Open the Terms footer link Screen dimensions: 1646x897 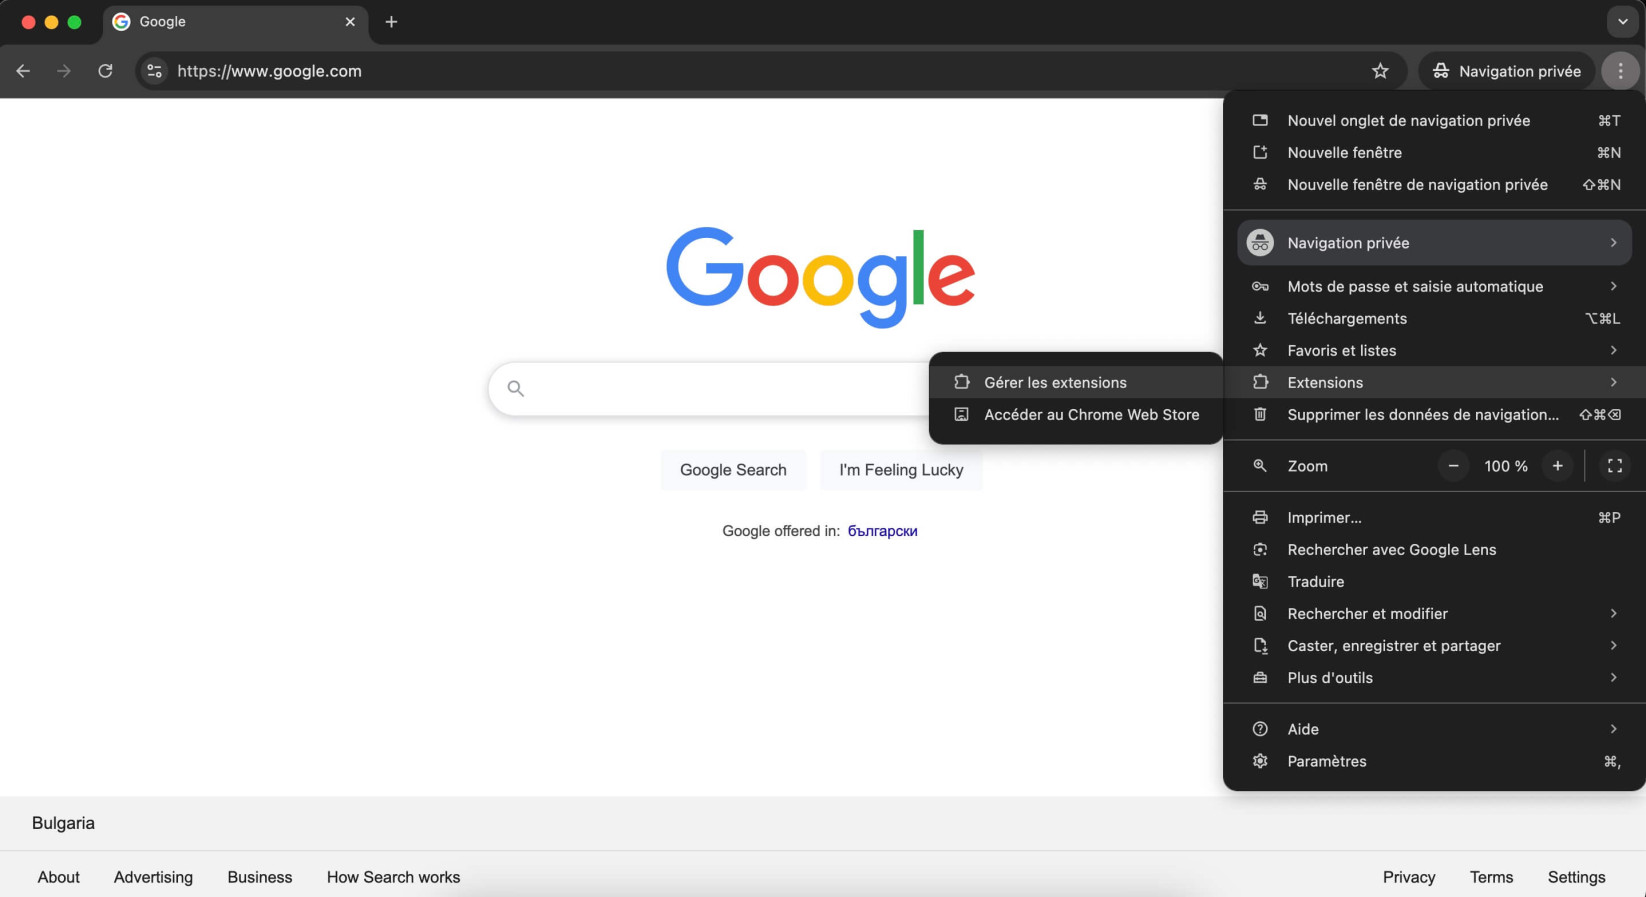point(1491,877)
